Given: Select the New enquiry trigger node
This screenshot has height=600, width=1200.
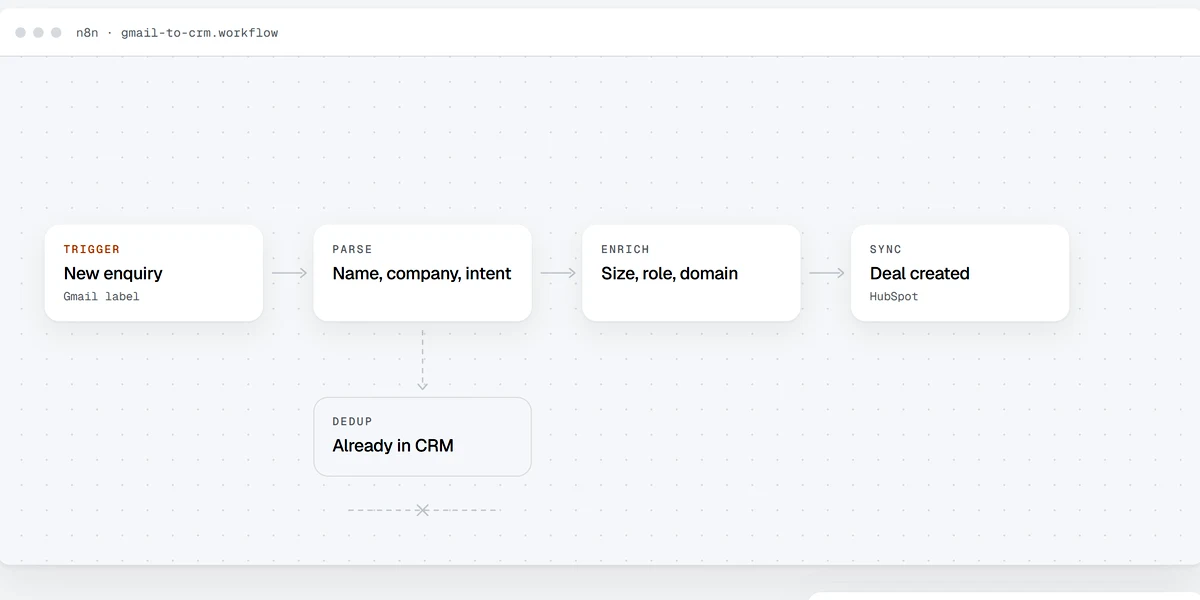Looking at the screenshot, I should point(154,273).
